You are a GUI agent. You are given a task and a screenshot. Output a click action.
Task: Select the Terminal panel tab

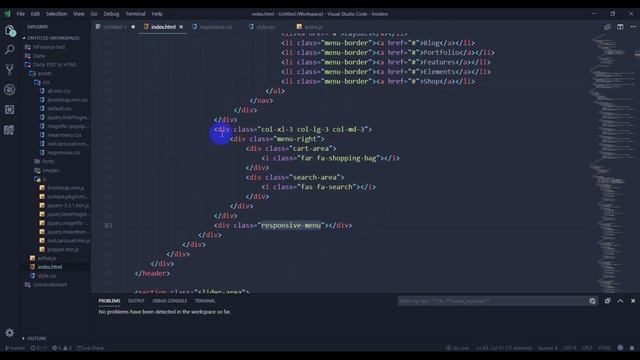pyautogui.click(x=205, y=301)
